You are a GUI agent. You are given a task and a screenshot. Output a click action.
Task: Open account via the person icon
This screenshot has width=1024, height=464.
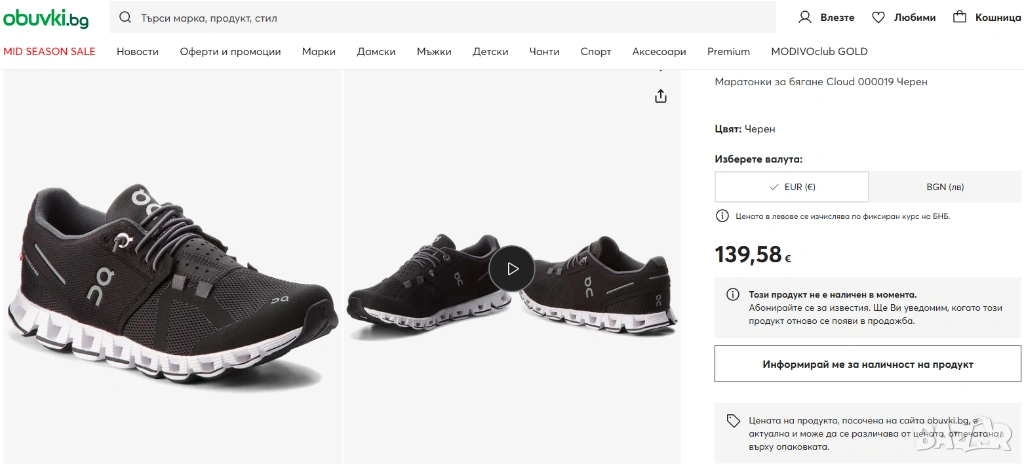(805, 17)
